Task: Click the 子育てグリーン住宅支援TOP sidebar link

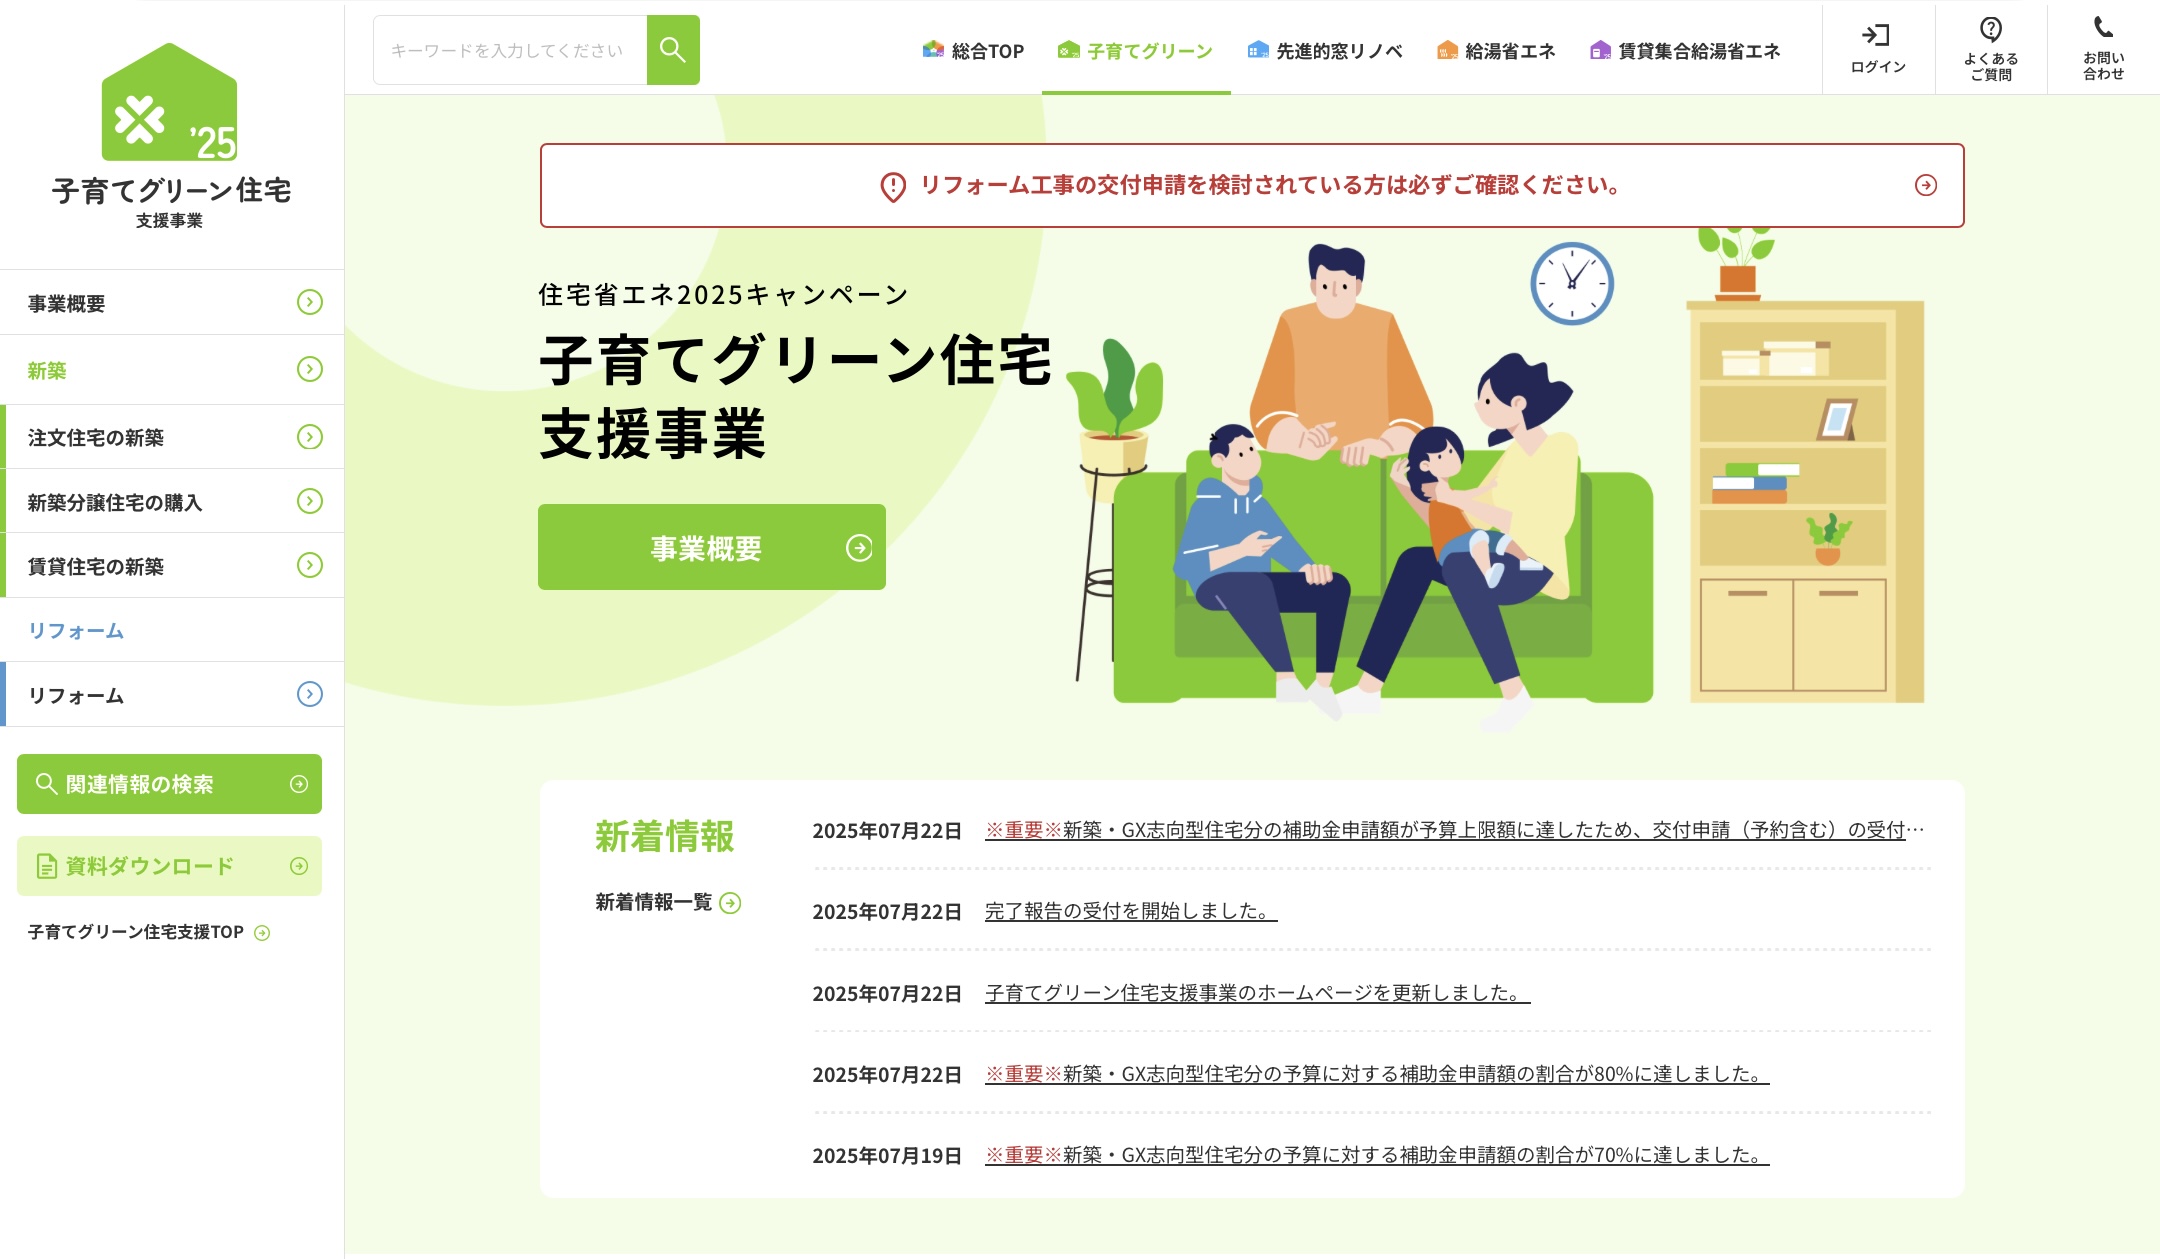Action: coord(149,932)
